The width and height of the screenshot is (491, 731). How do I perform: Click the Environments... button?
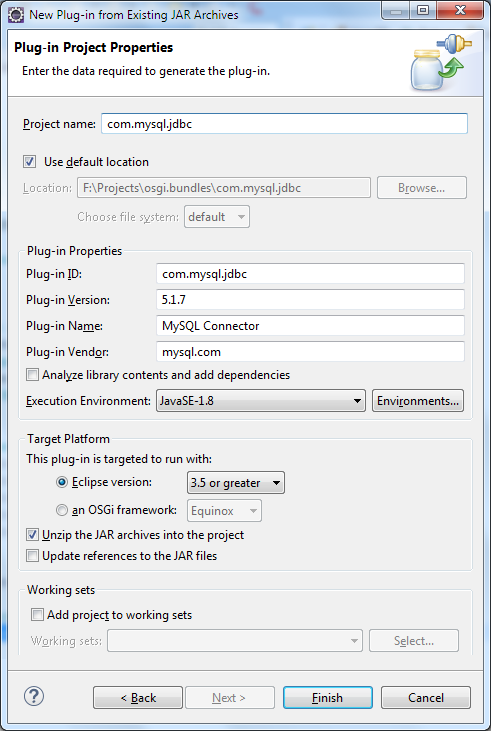[418, 401]
